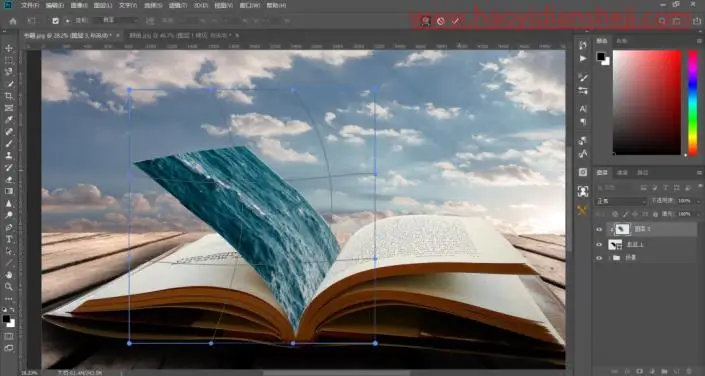Click the Home icon in options bar

[x=13, y=21]
